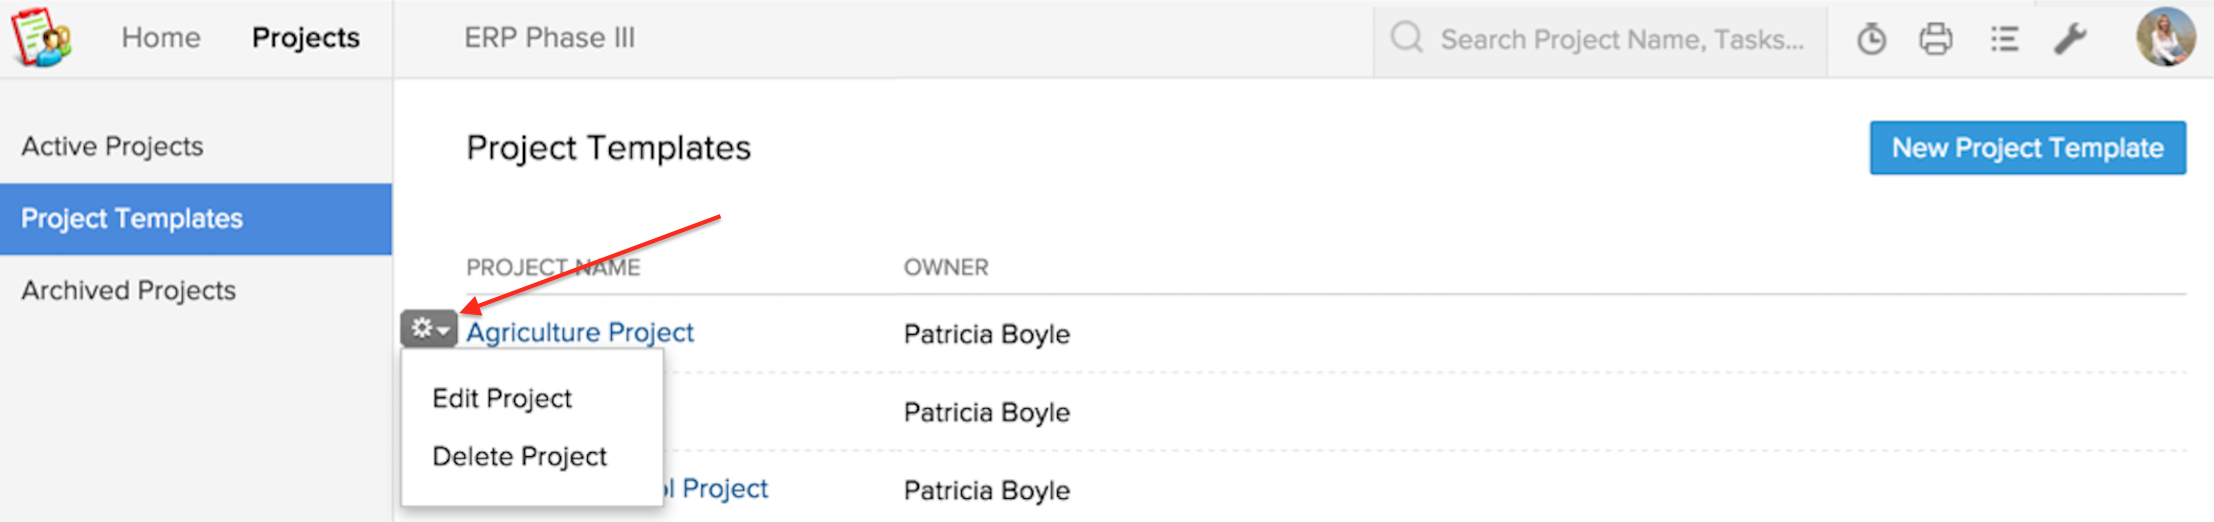The image size is (2214, 522).
Task: Select Edit Project from context menu
Action: click(502, 398)
